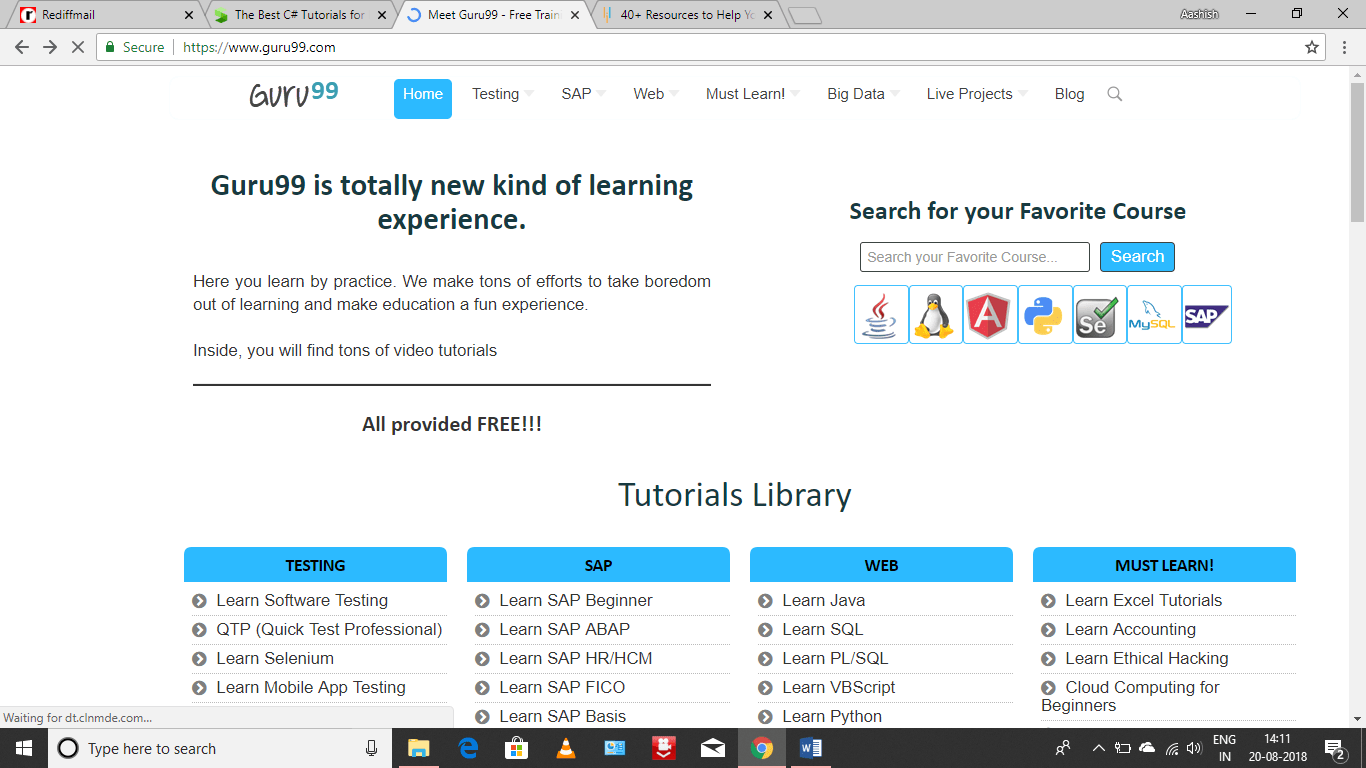The width and height of the screenshot is (1366, 768).
Task: Expand the Must Learn! menu
Action: coord(745,94)
